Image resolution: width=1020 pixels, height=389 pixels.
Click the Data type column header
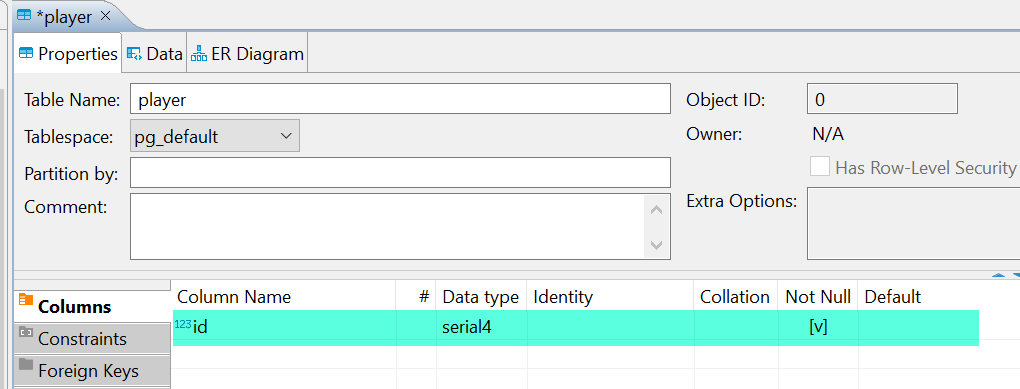pyautogui.click(x=481, y=297)
